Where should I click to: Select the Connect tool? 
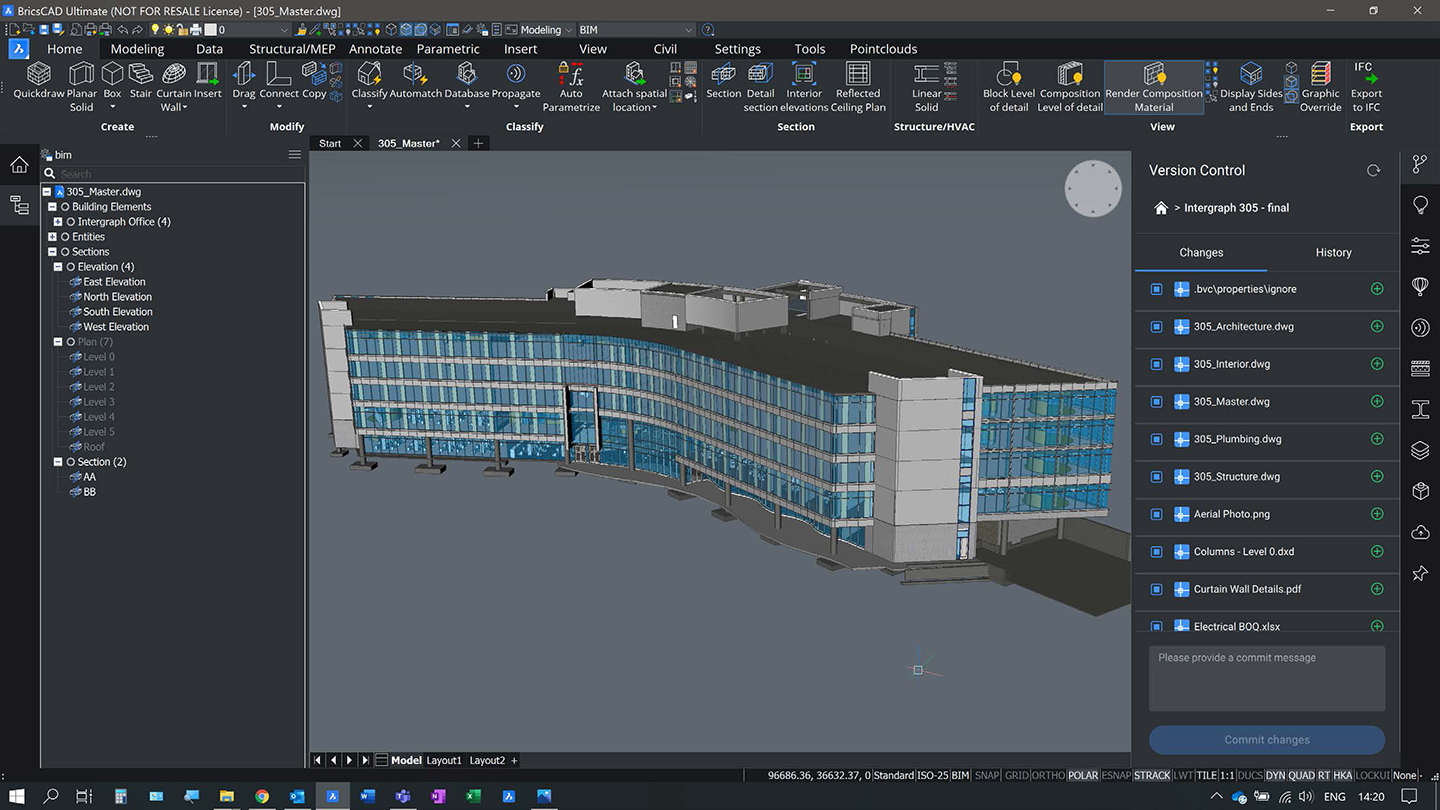(279, 82)
